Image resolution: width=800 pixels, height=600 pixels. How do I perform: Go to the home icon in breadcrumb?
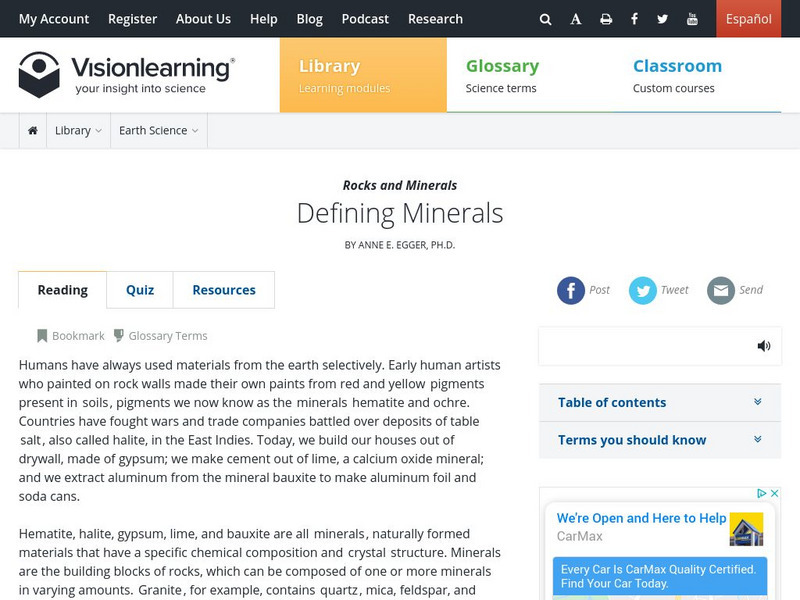[33, 131]
